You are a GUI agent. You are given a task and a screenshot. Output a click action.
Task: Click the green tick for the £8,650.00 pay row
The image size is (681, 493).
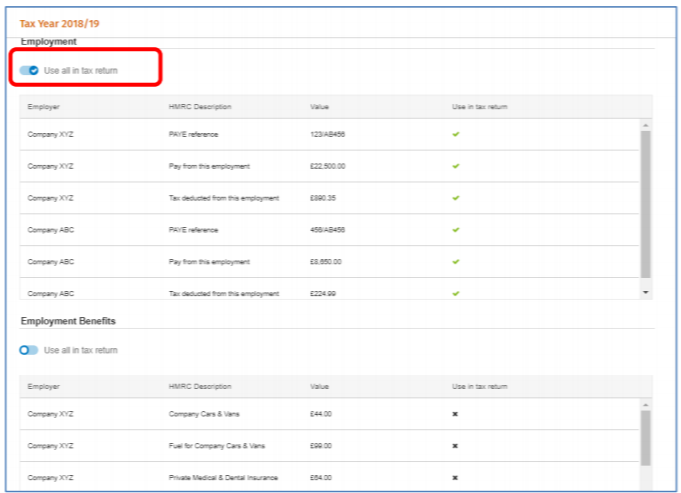point(456,261)
